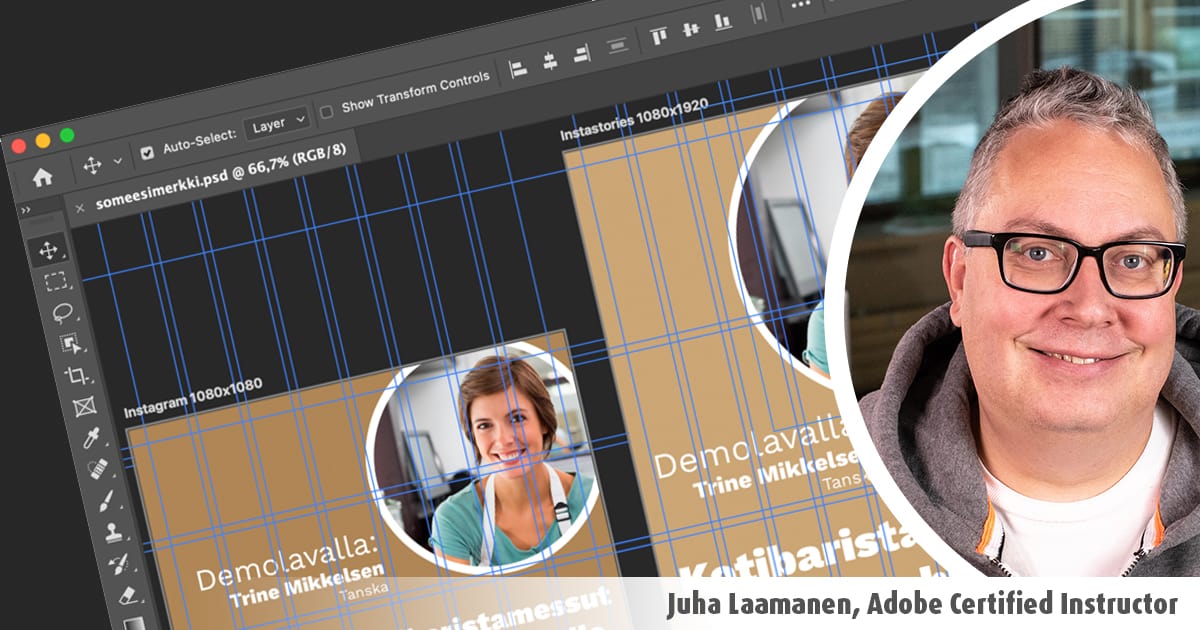
Task: Select the Object Selection tool
Action: coord(70,343)
